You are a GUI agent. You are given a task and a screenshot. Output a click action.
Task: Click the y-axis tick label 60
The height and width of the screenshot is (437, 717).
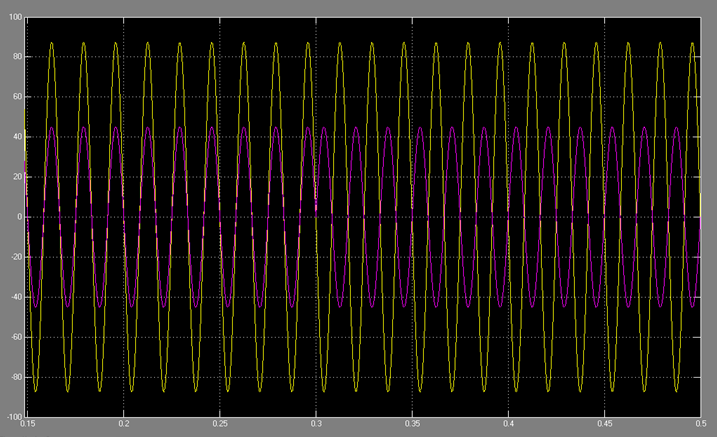tap(17, 96)
